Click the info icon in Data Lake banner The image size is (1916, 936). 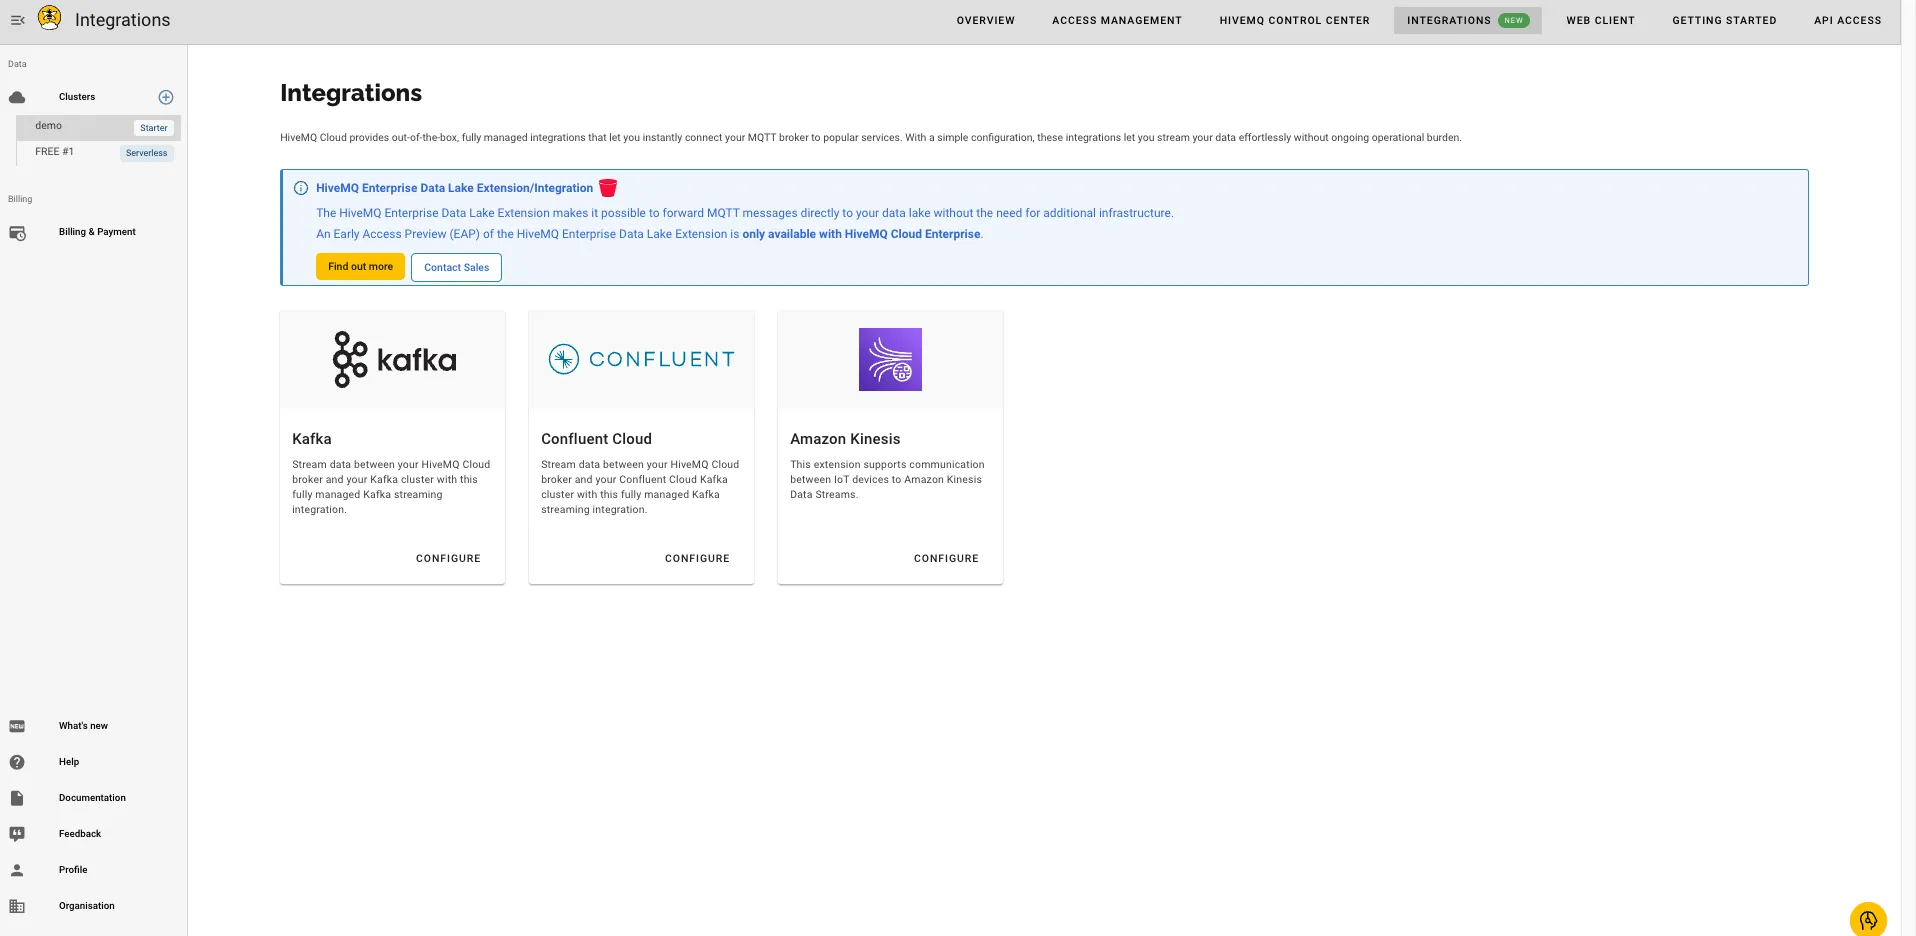pos(301,188)
